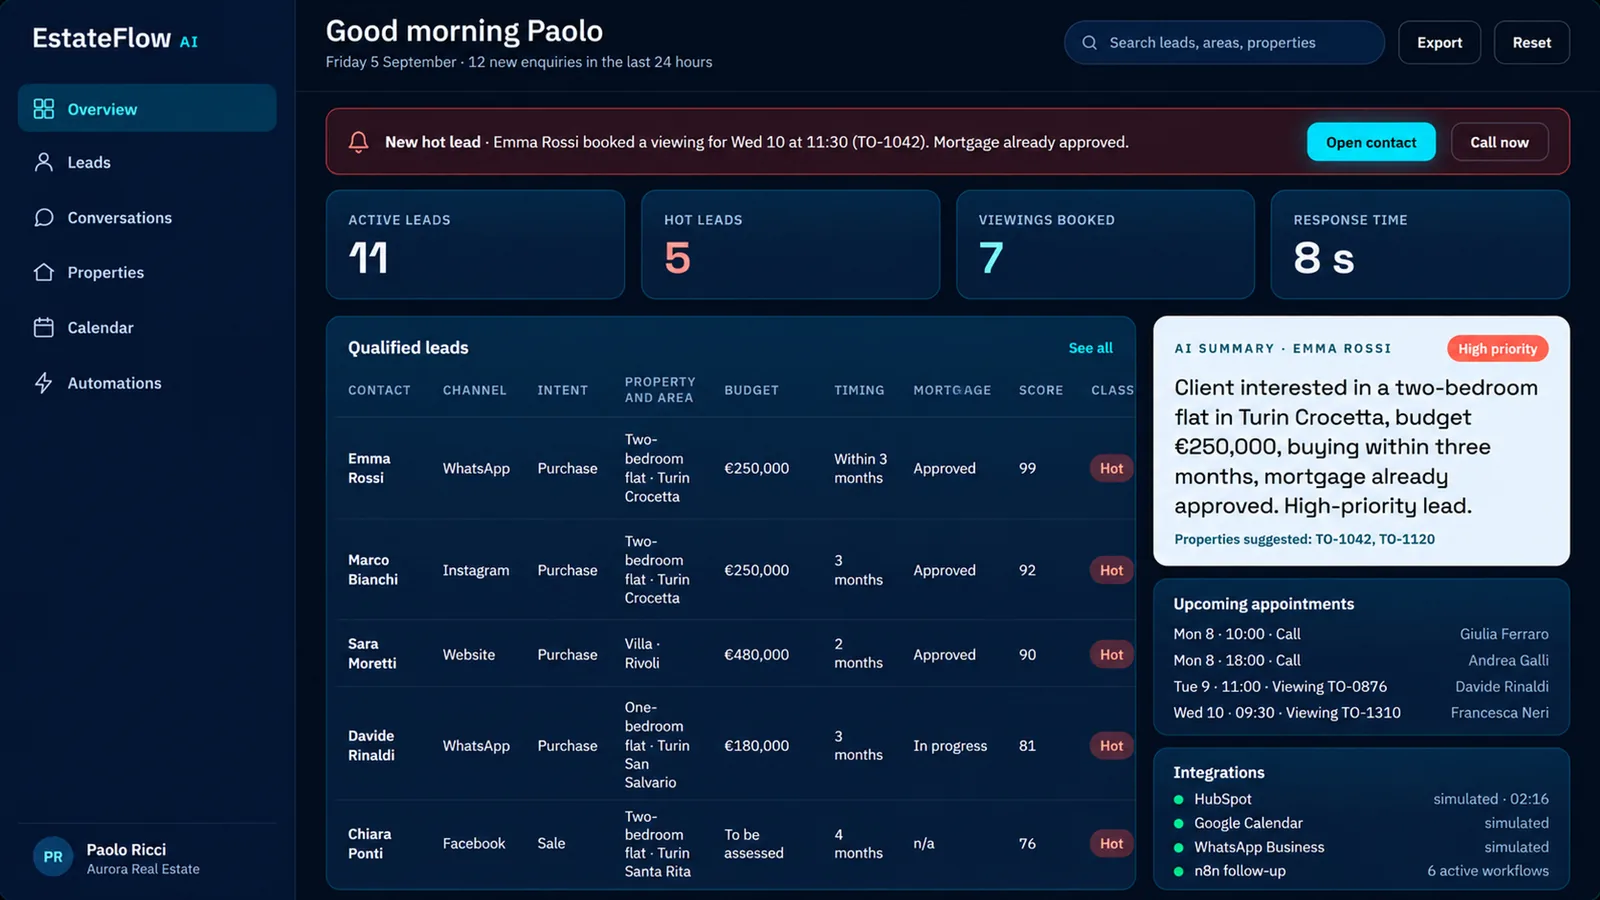Click the Open contact button
This screenshot has height=900, width=1600.
[1371, 142]
